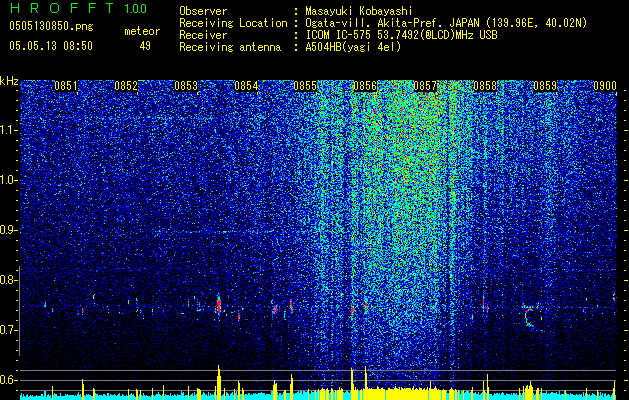Click the curved green echo trace below 0859
The width and height of the screenshot is (629, 400).
point(530,316)
